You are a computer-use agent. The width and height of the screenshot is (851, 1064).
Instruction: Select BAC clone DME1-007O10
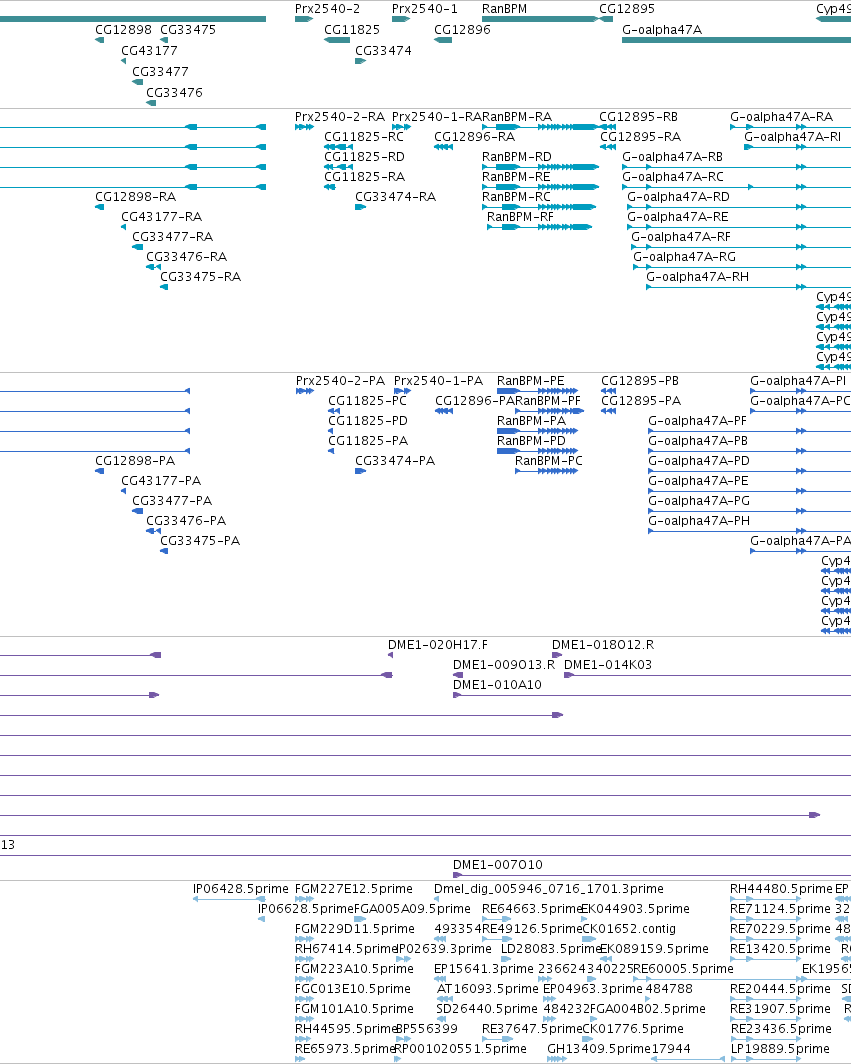click(x=497, y=865)
